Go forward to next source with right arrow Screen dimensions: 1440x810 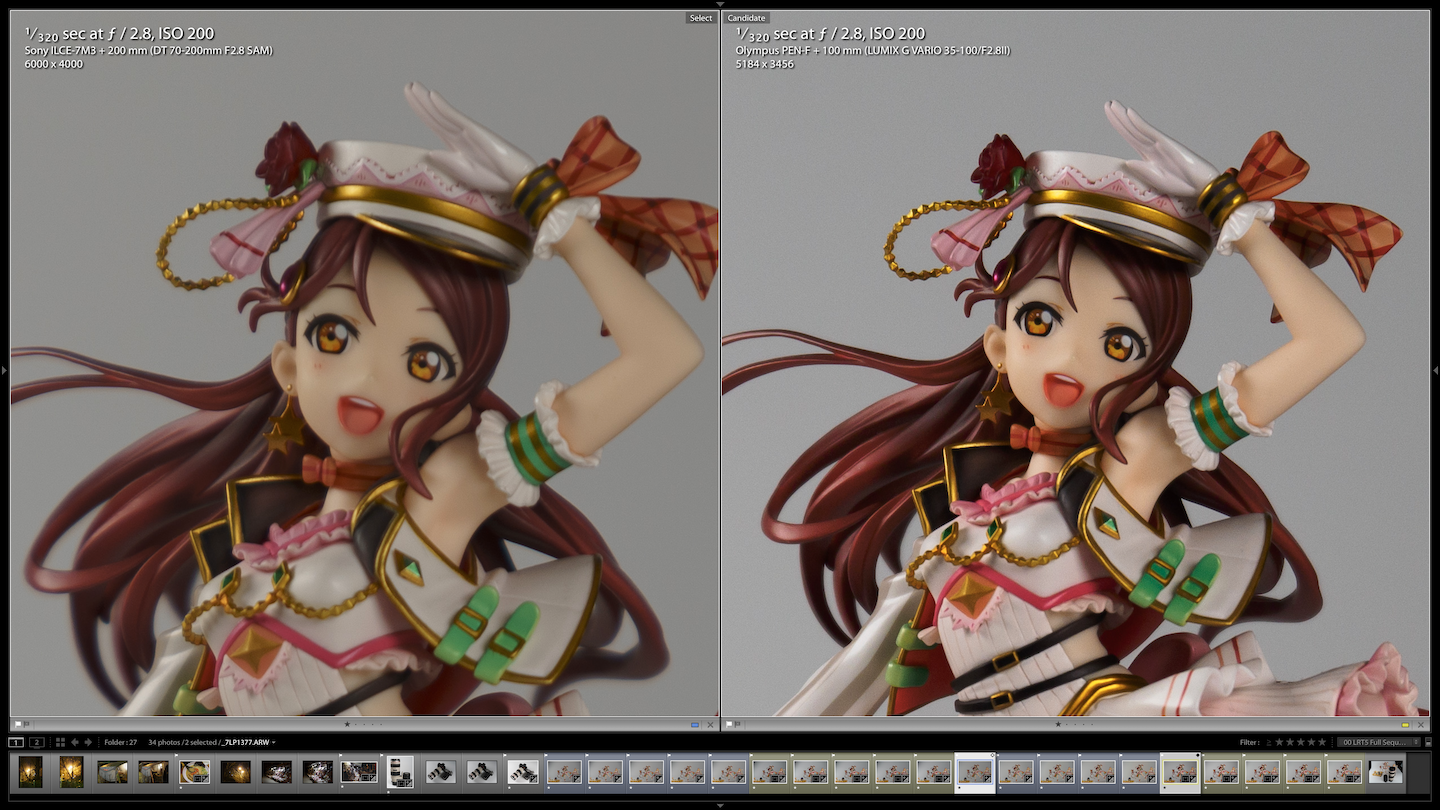click(88, 742)
